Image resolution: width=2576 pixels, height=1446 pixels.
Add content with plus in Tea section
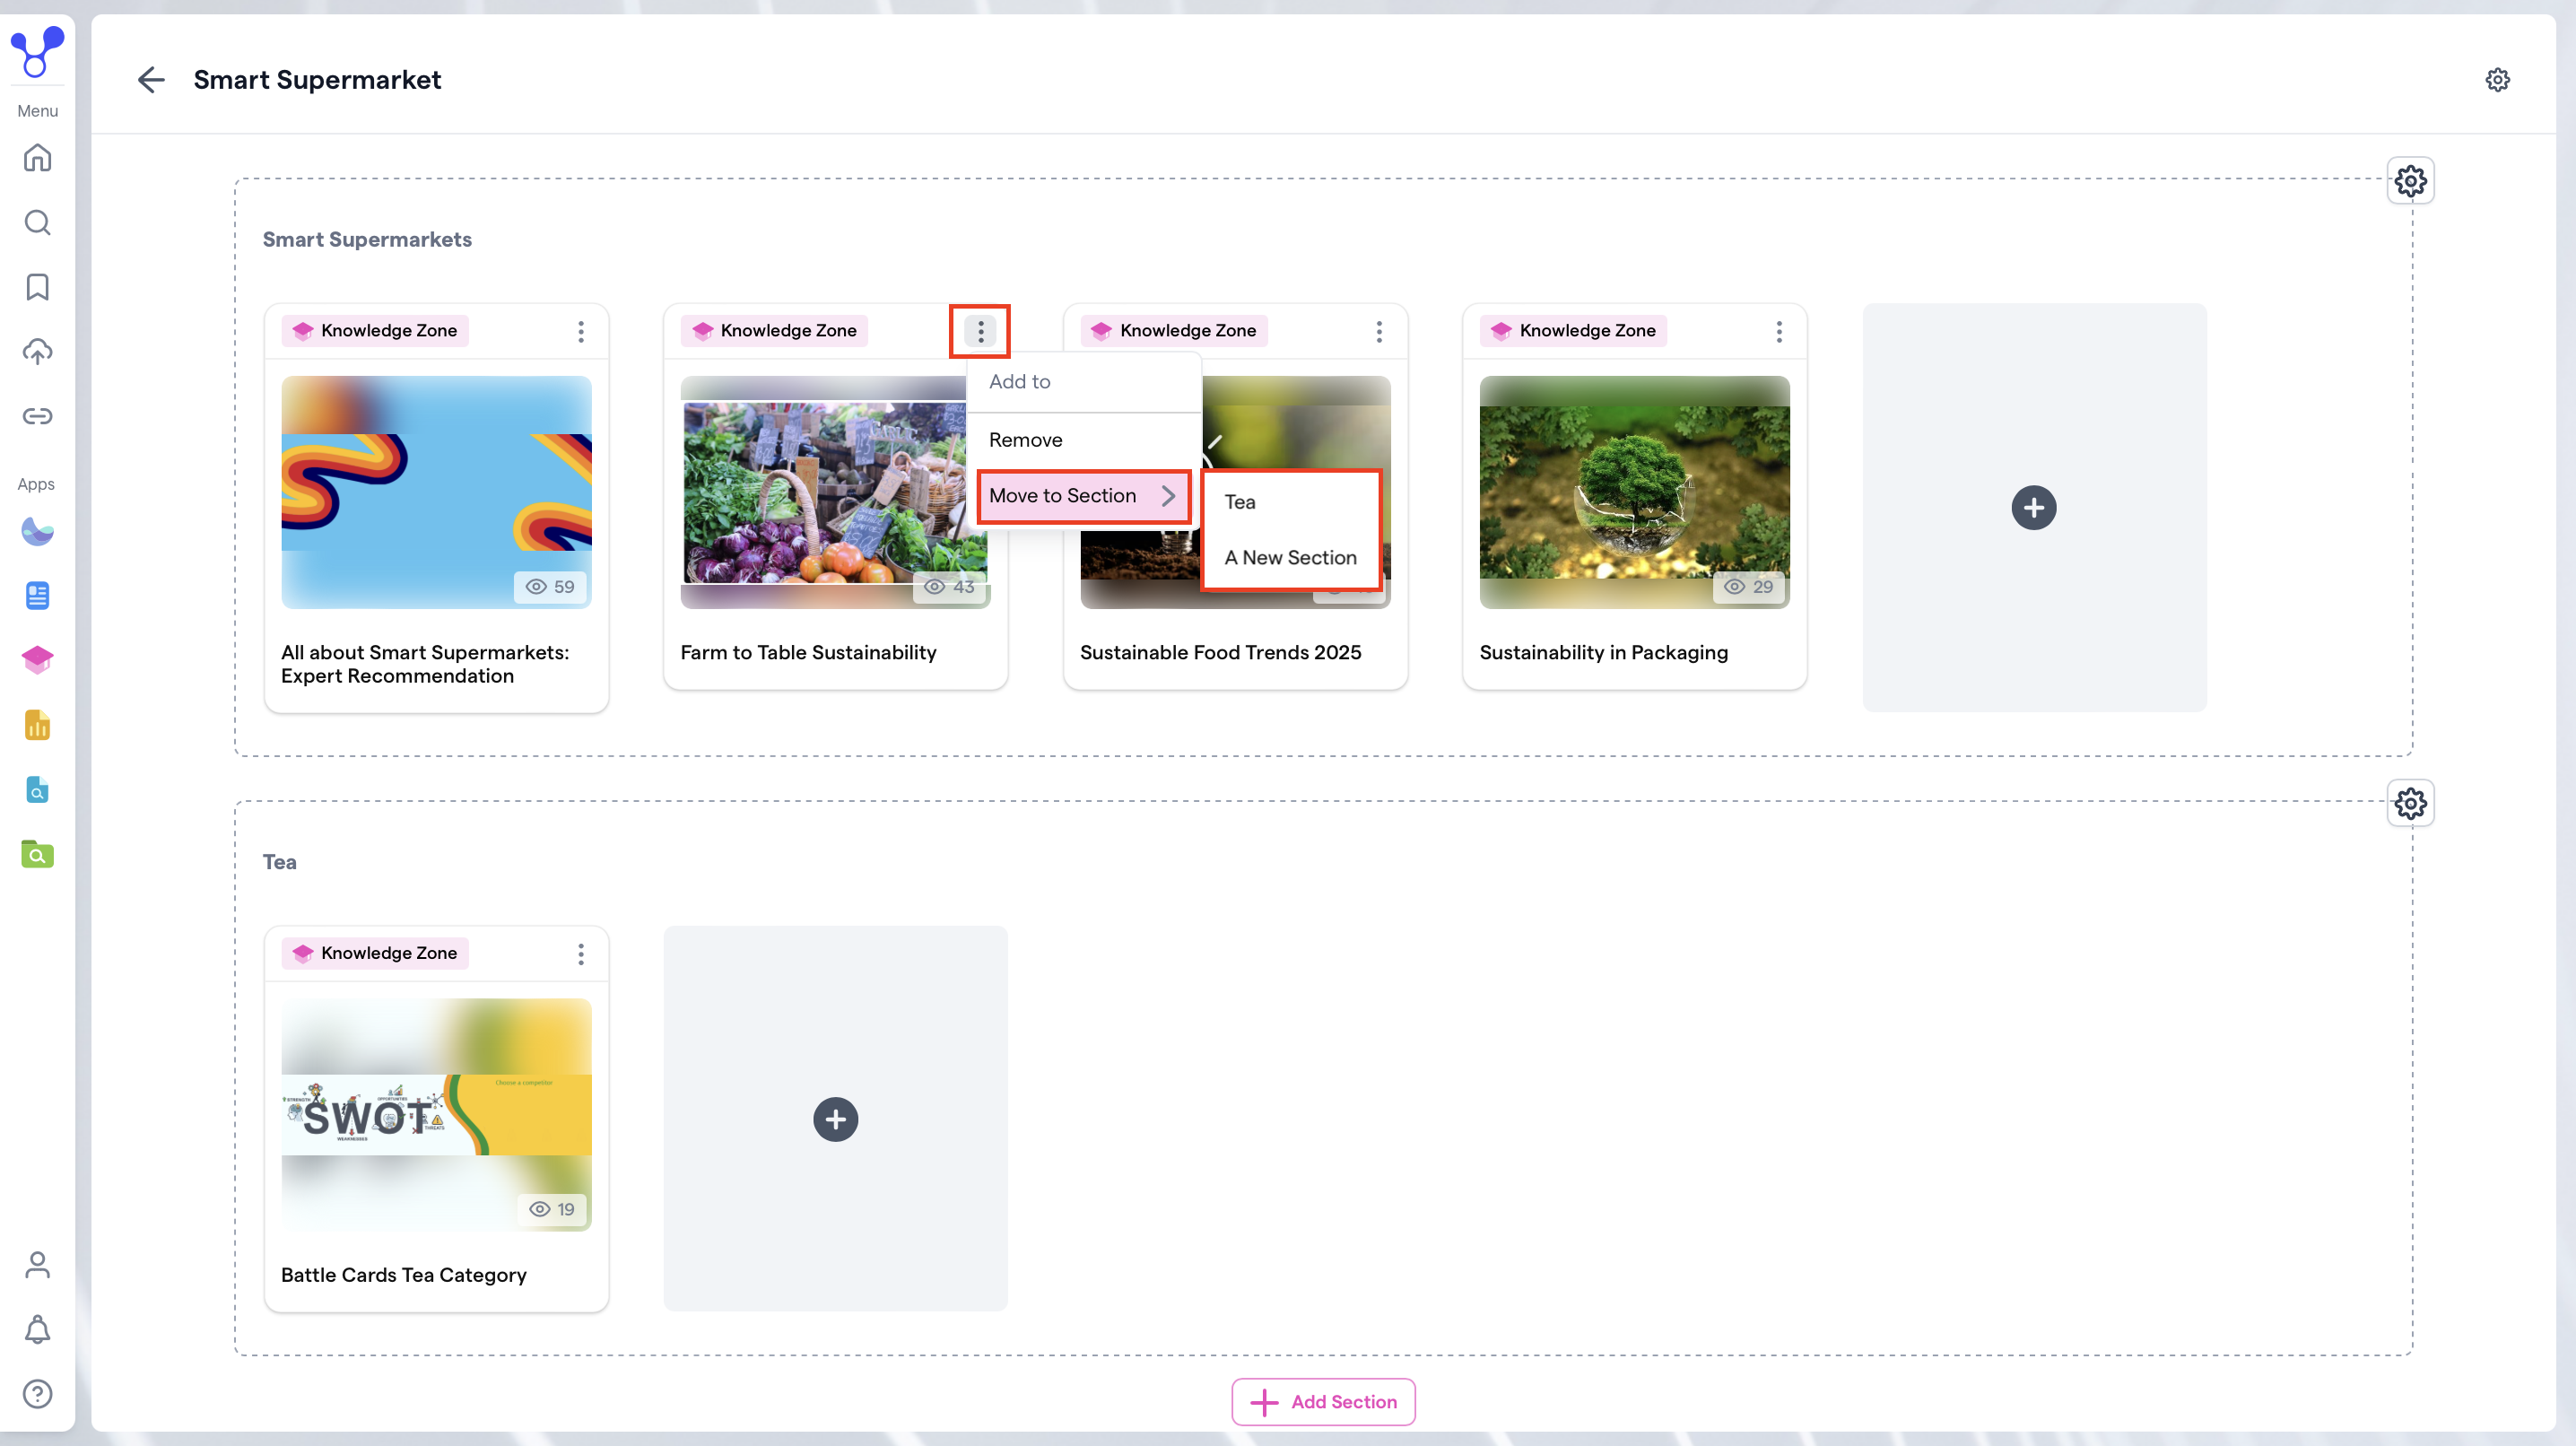click(x=835, y=1119)
